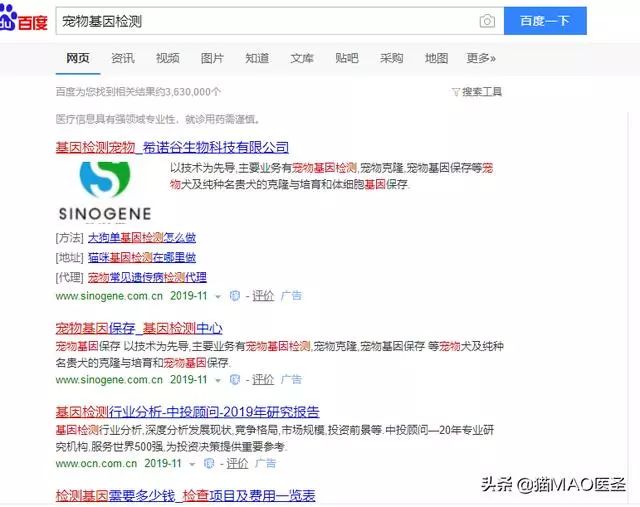
Task: Select the 网页 tab
Action: 78,58
